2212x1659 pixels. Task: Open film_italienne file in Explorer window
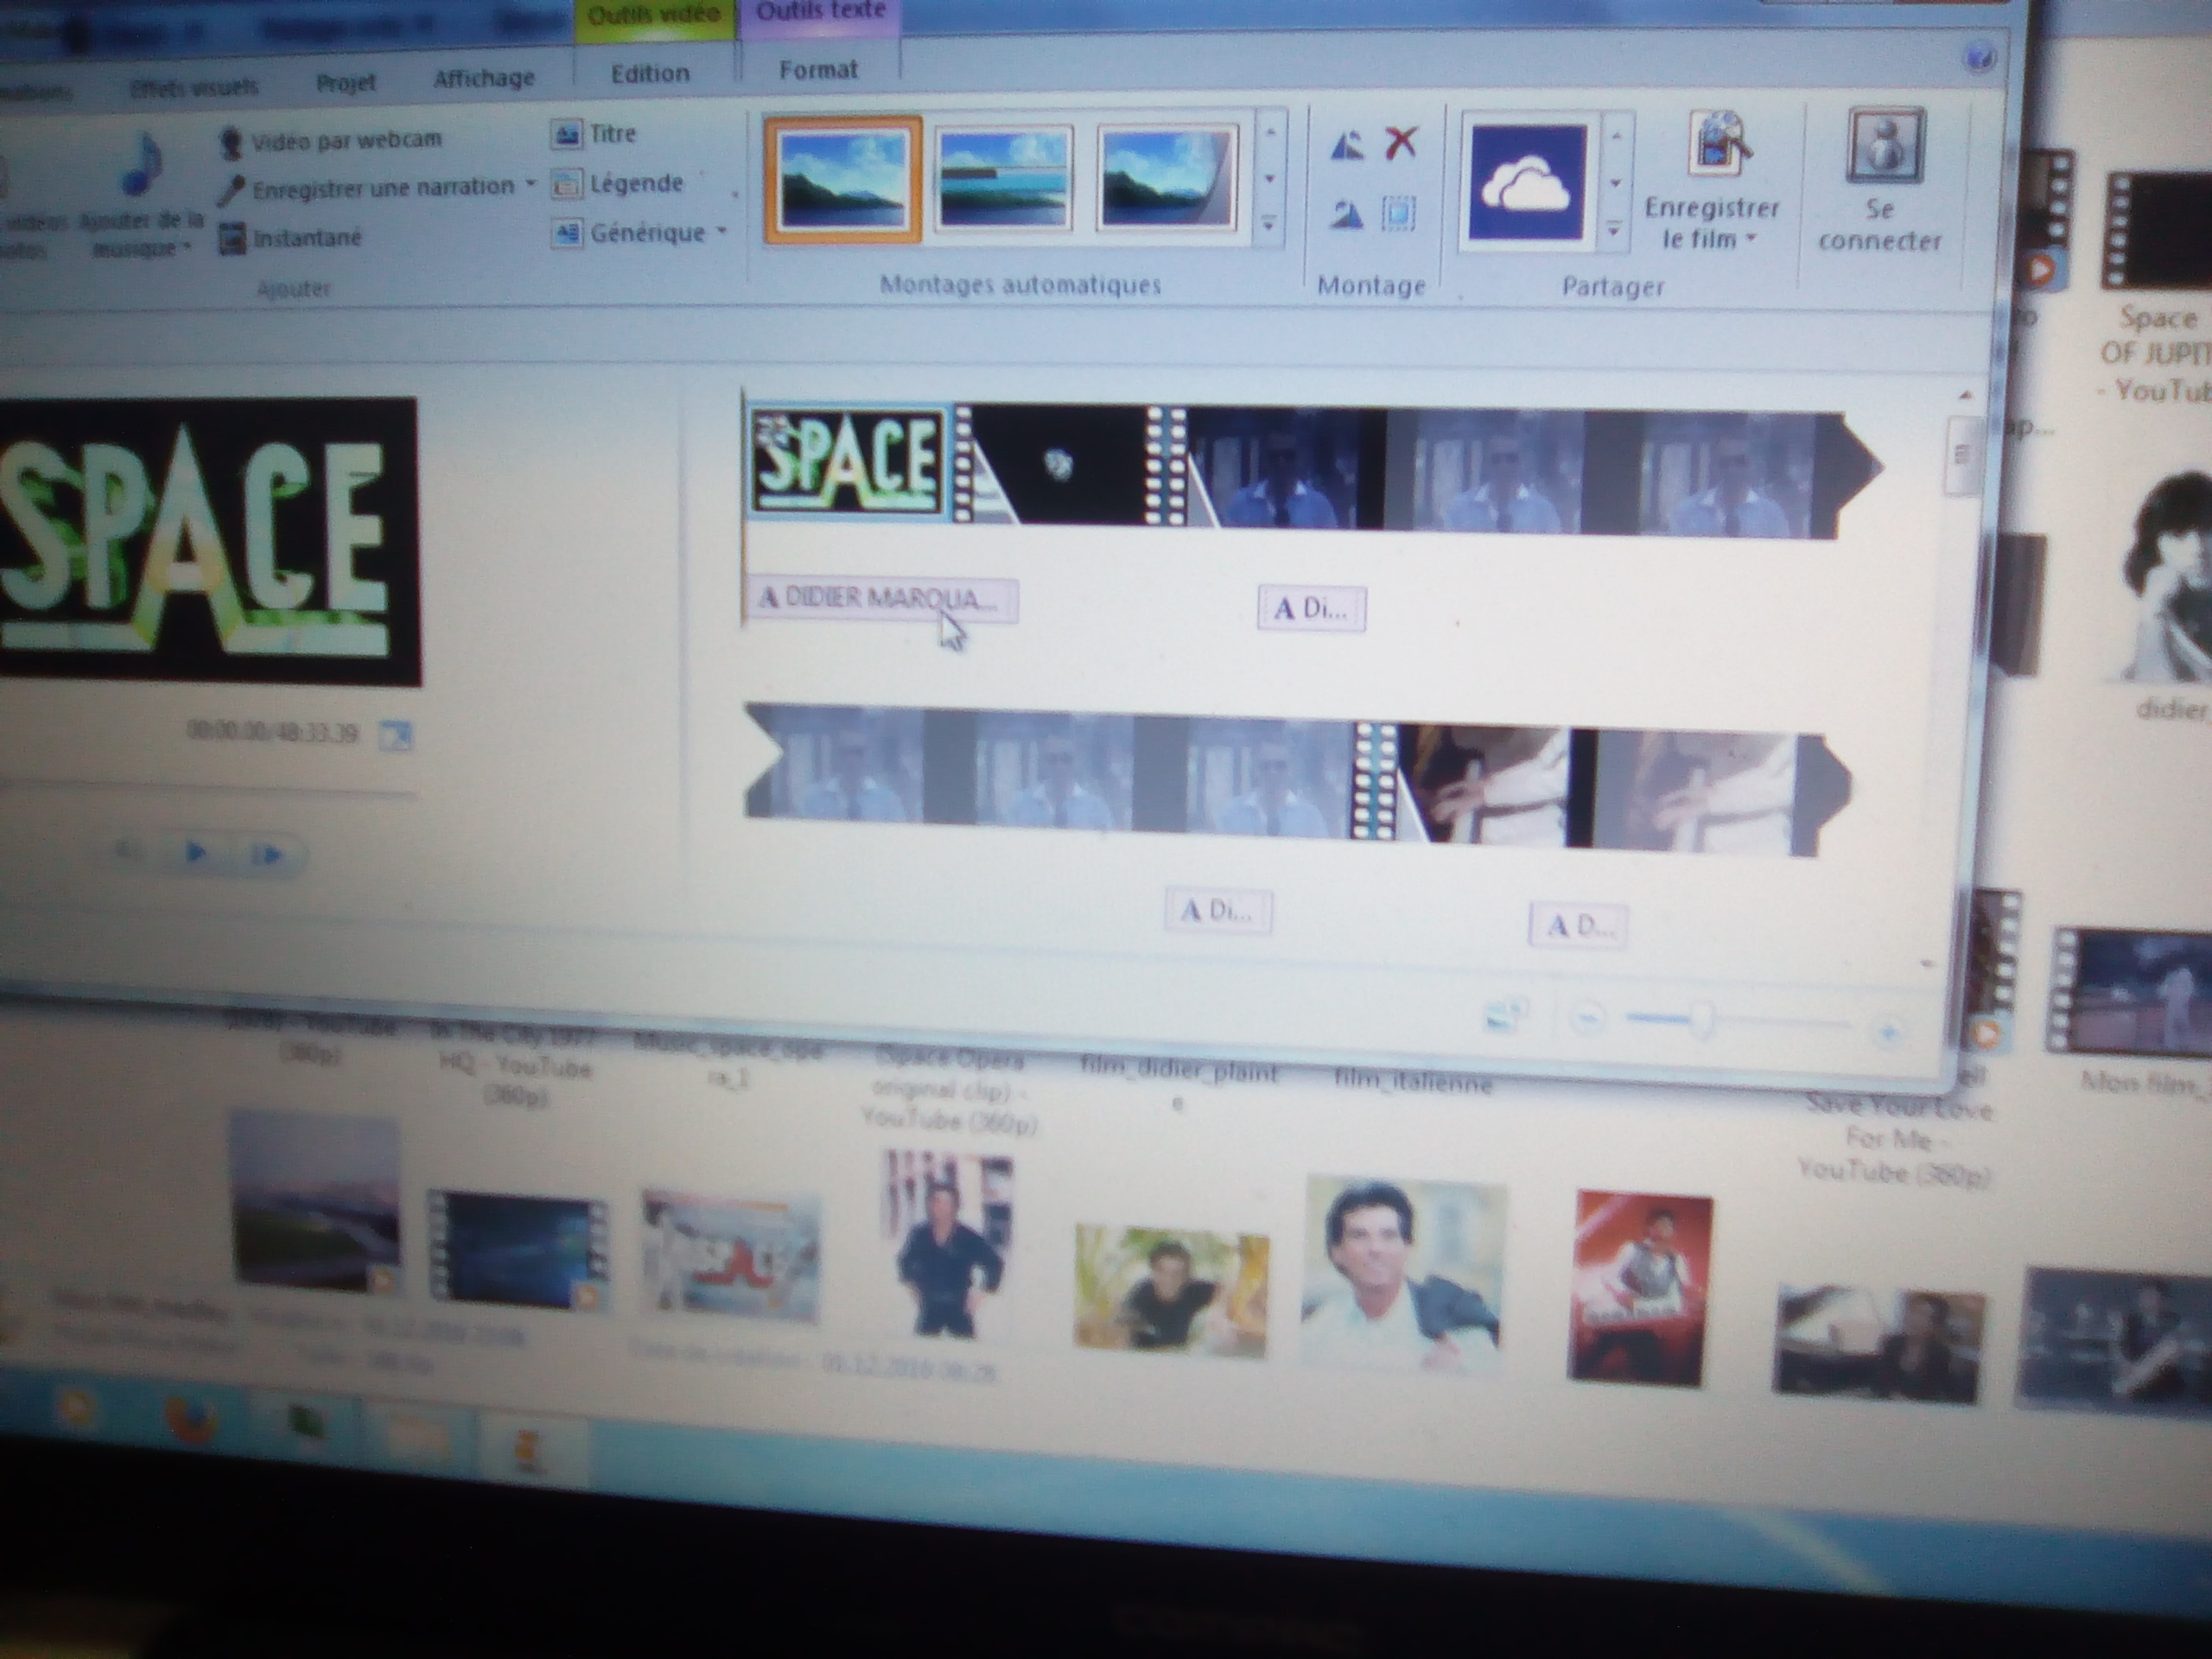click(x=1412, y=1082)
